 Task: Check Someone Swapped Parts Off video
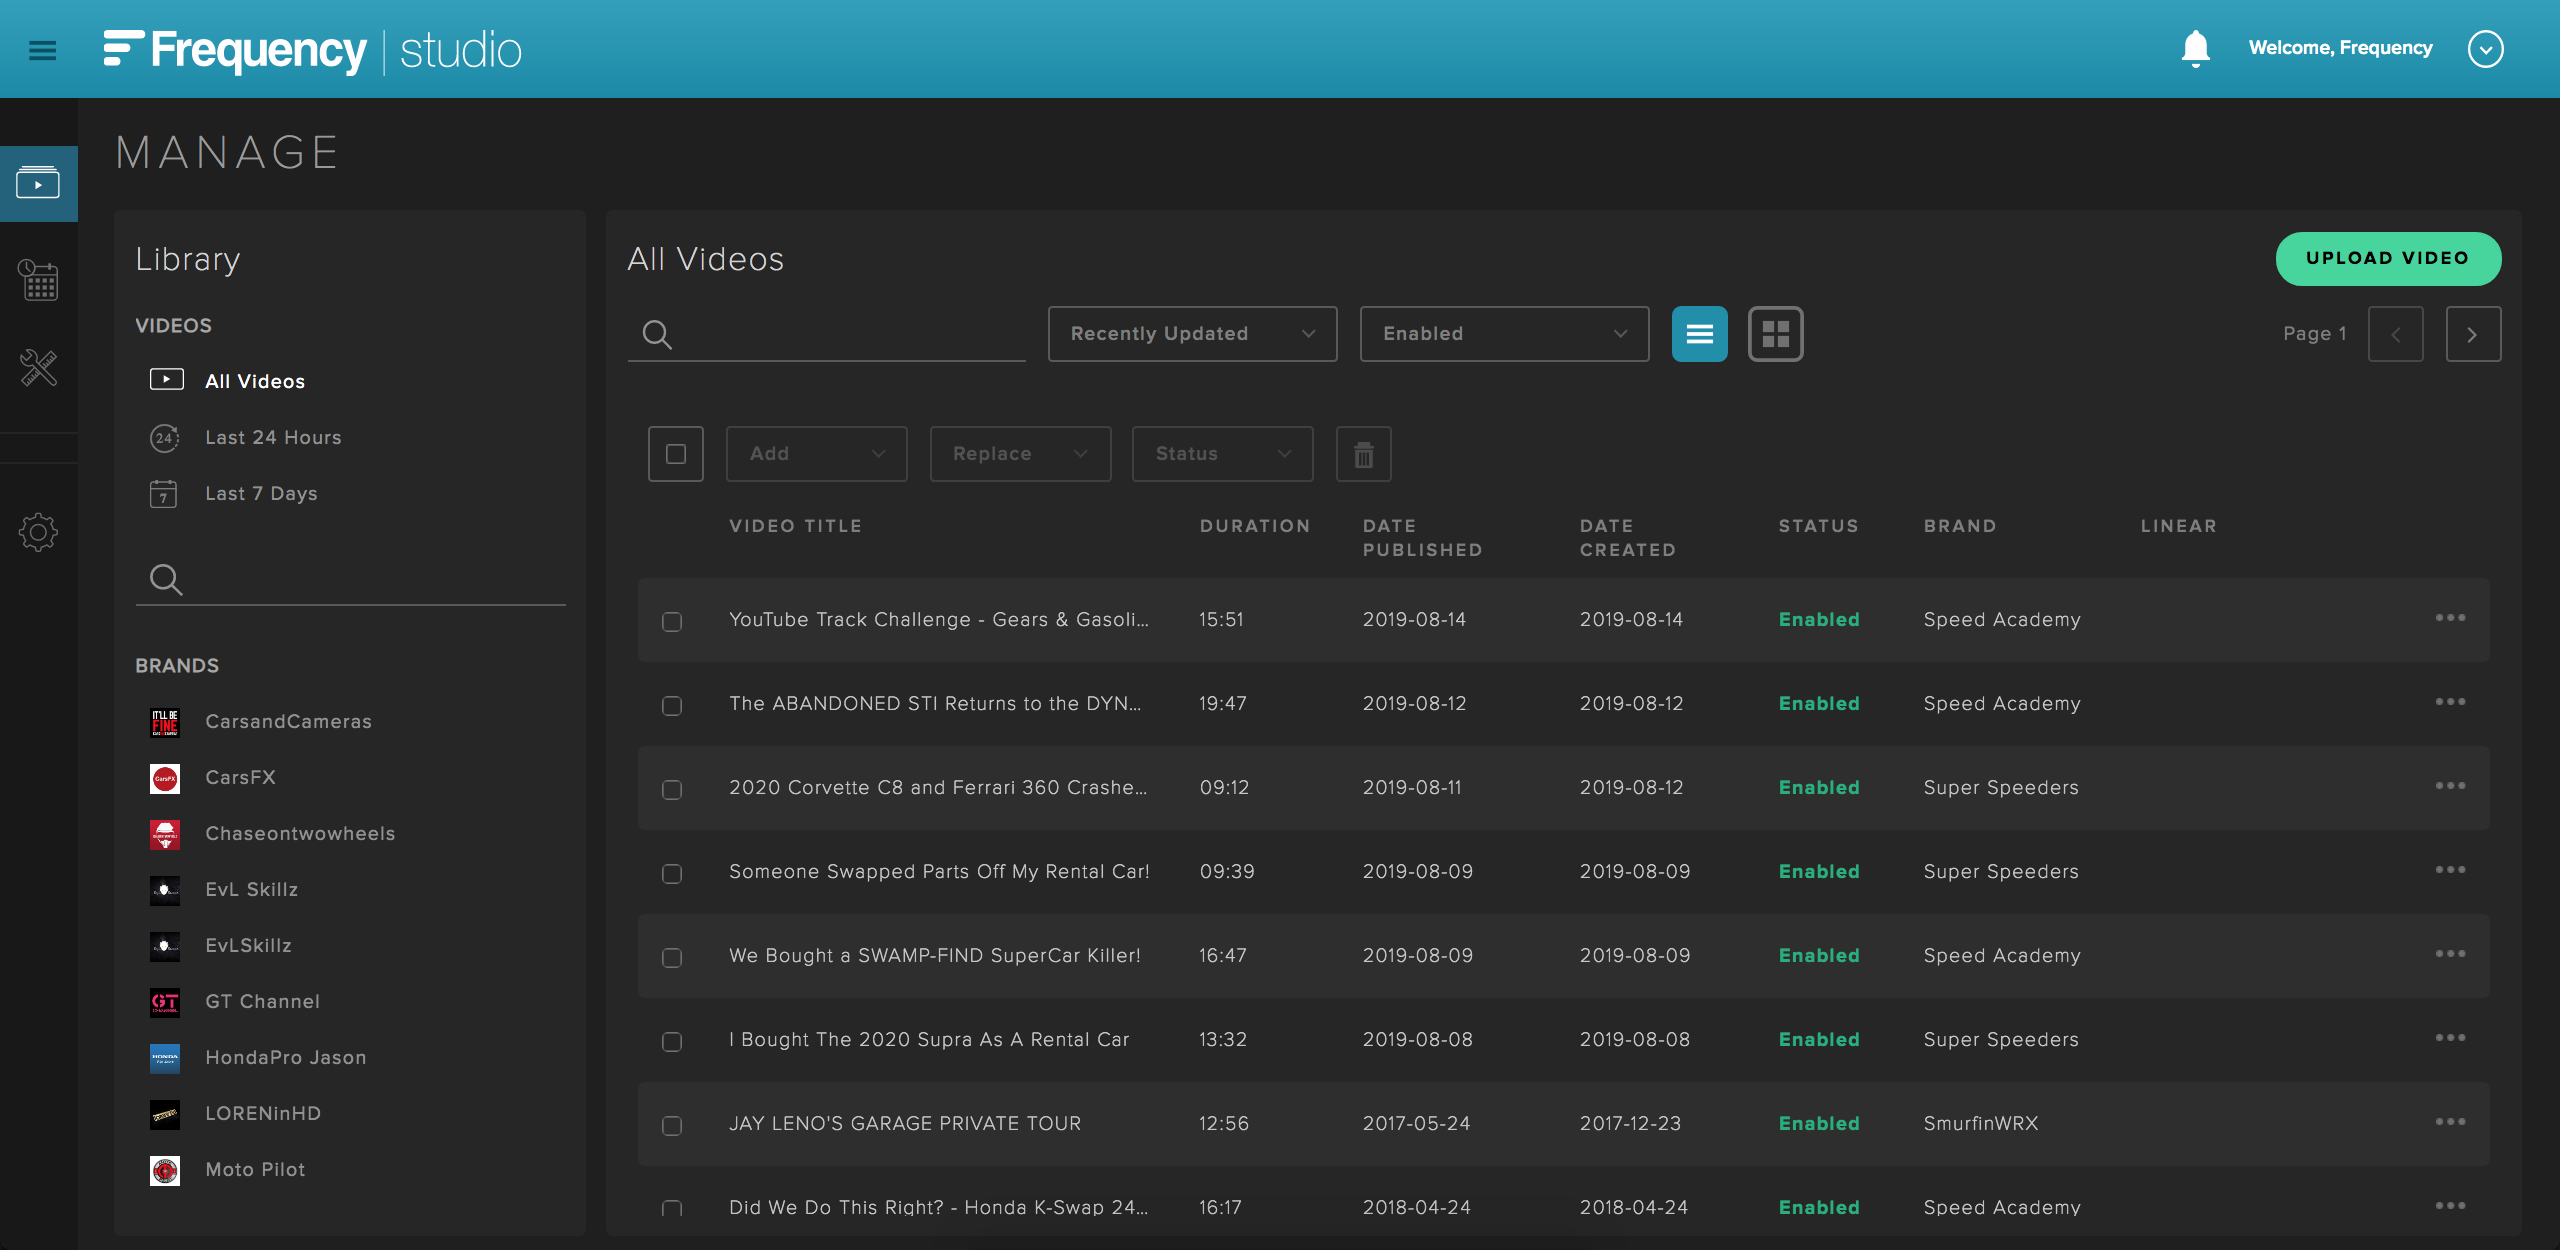[672, 874]
